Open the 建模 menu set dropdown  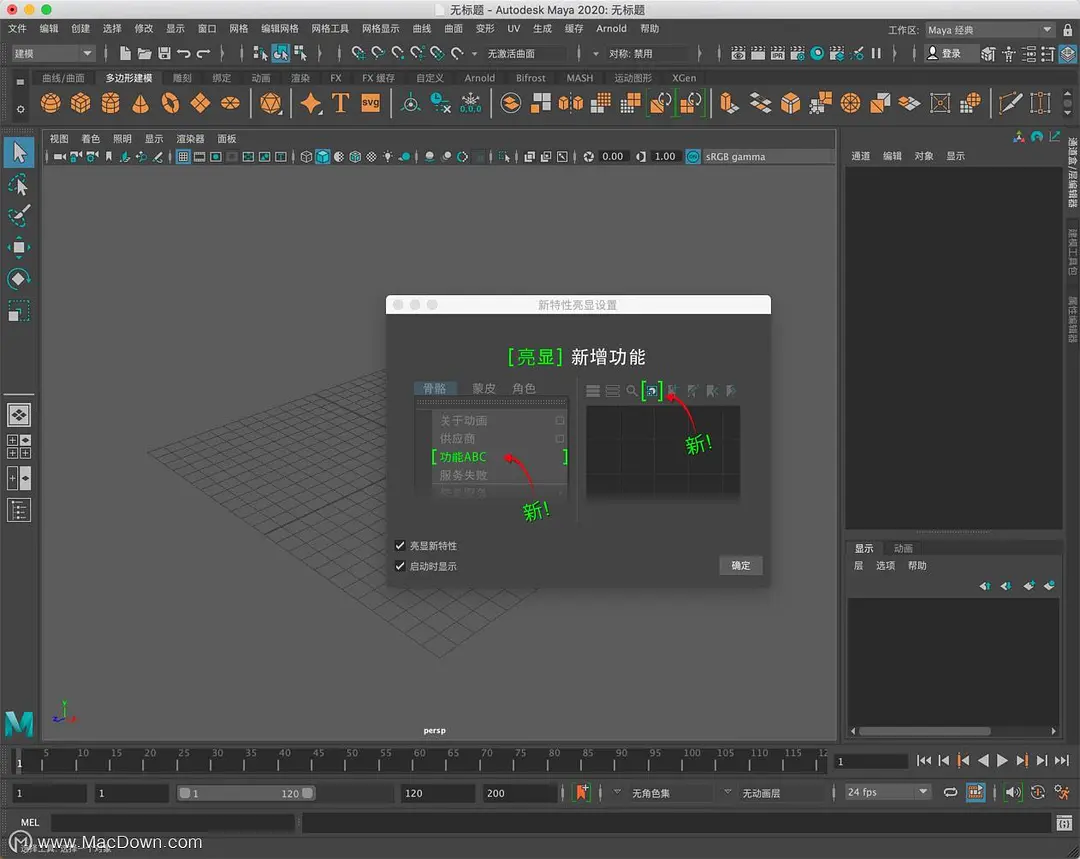pos(52,53)
